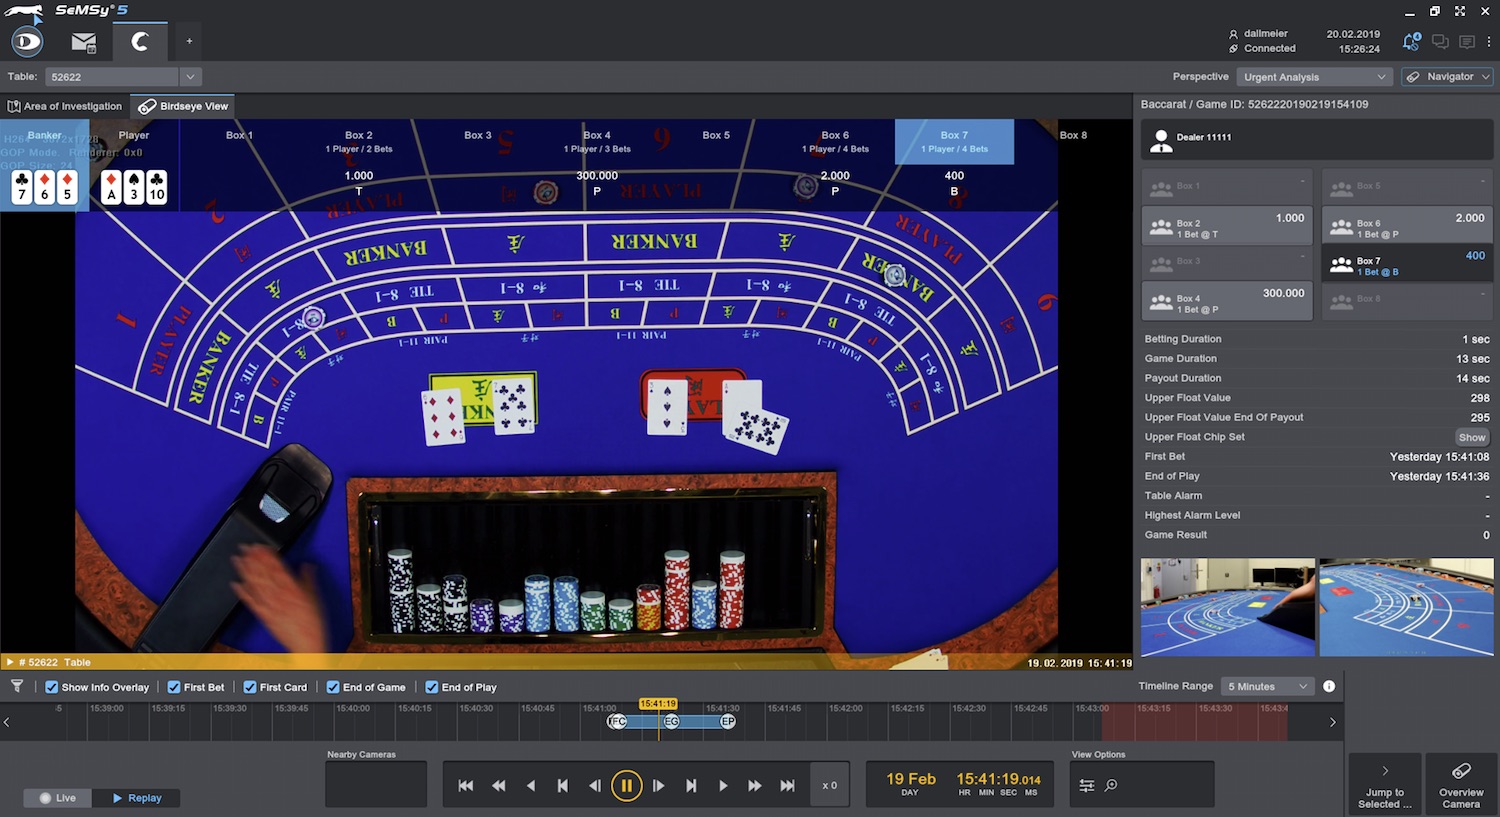The image size is (1500, 817).
Task: Select the Birdseye View tab
Action: click(184, 106)
